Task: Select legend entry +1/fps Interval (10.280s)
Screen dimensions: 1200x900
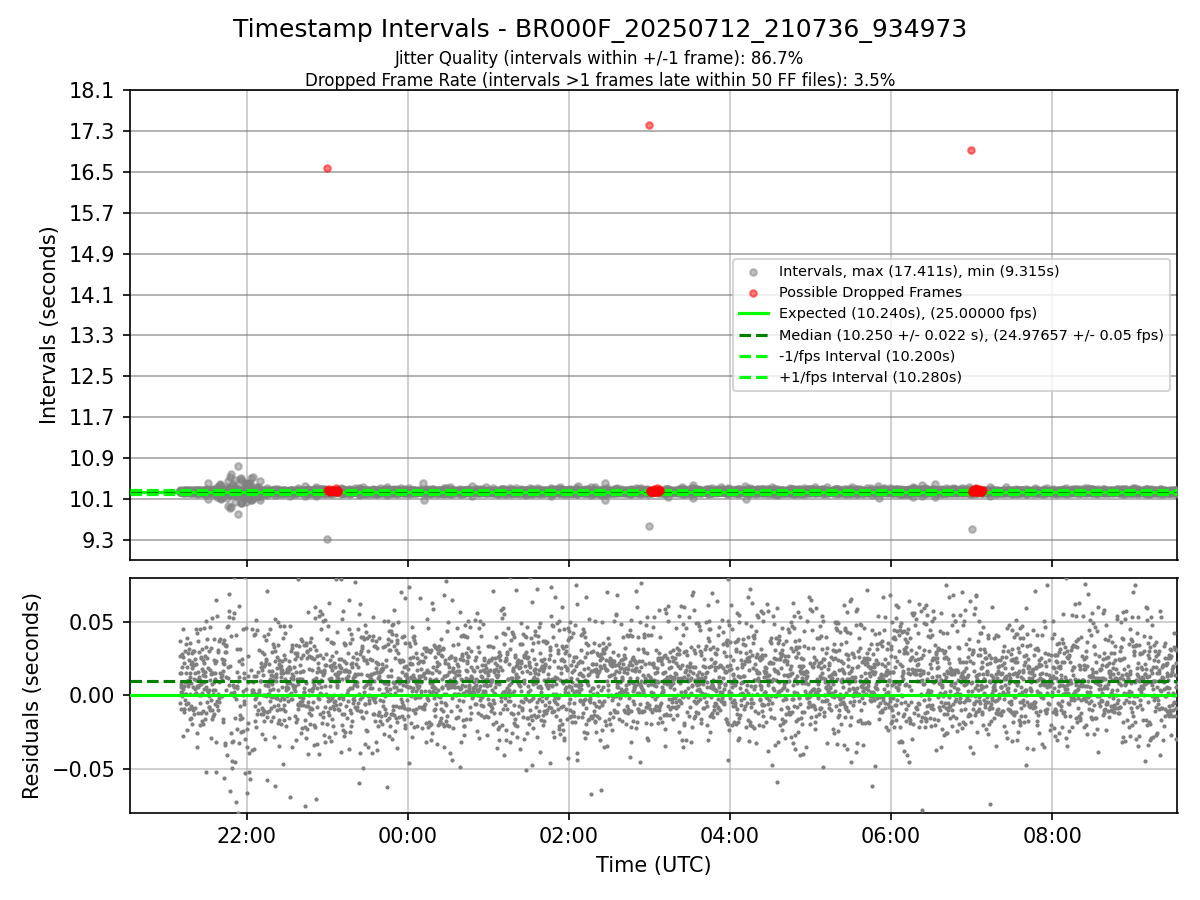Action: pyautogui.click(x=870, y=377)
